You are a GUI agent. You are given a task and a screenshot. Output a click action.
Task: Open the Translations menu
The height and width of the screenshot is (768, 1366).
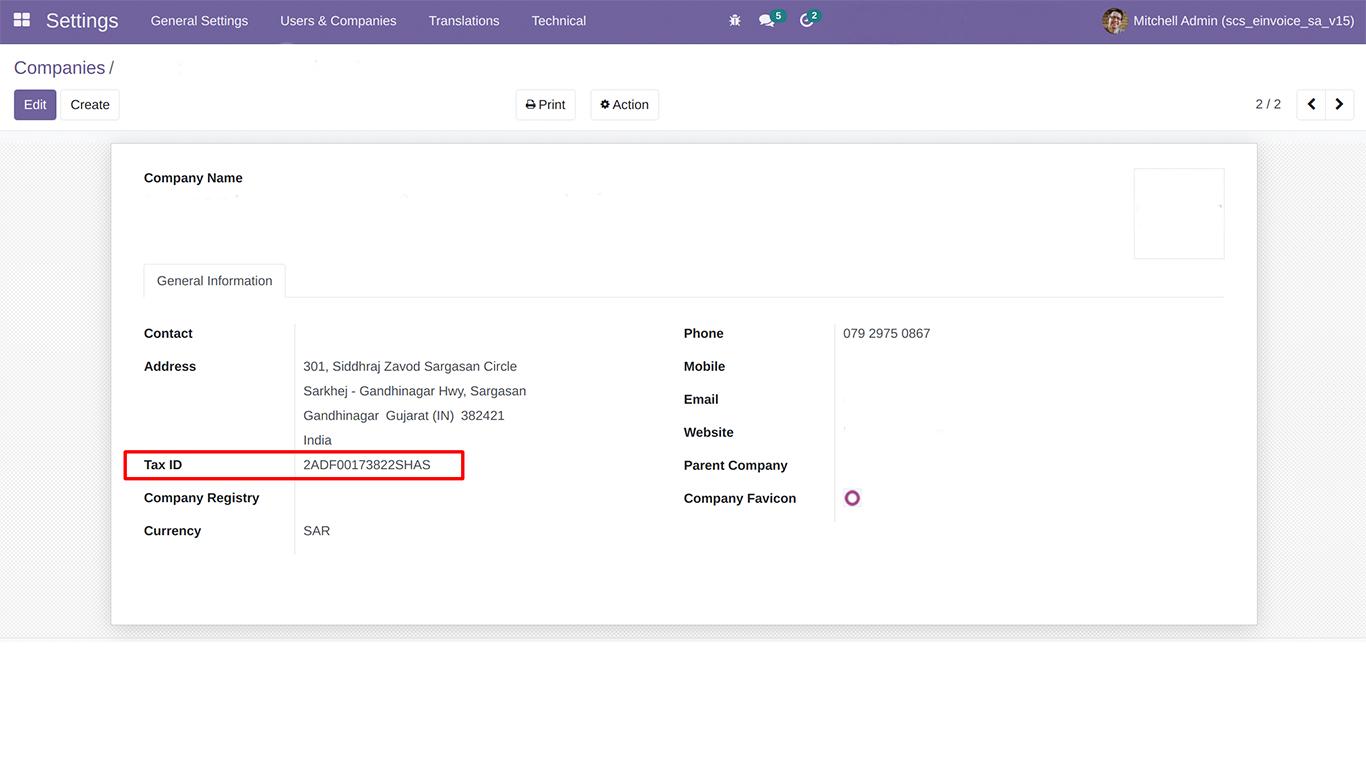click(x=464, y=20)
